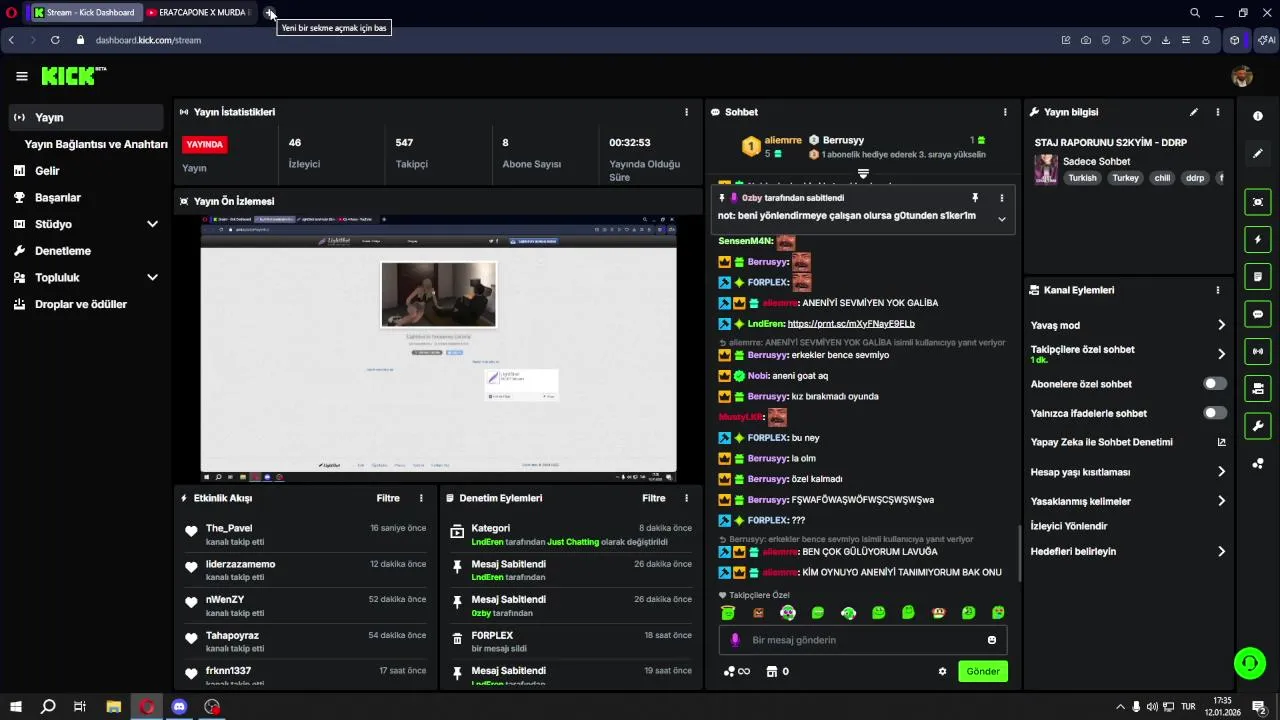Open Filtre in Etkinlik Akışı
Viewport: 1280px width, 720px height.
pyautogui.click(x=388, y=498)
